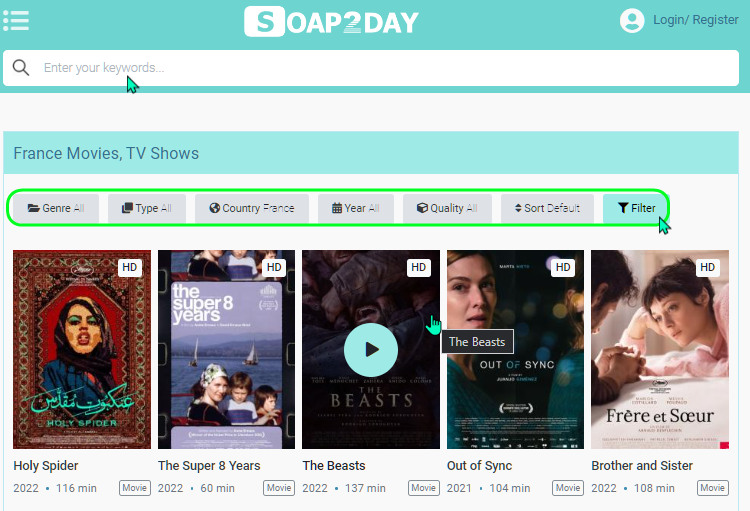The height and width of the screenshot is (511, 750).
Task: Click the HD badge on Holy Spider
Action: (x=130, y=267)
